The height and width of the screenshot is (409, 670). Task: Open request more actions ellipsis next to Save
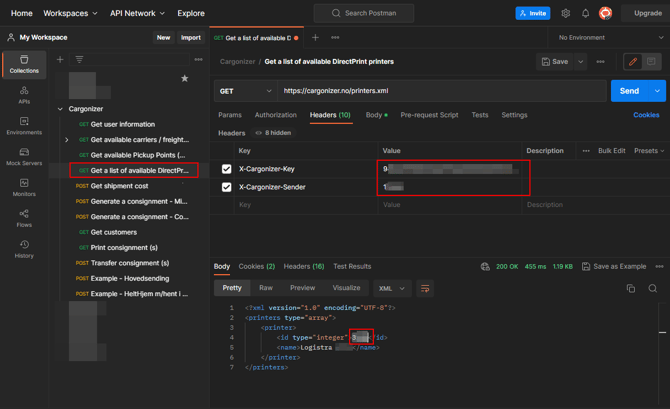[x=600, y=62]
